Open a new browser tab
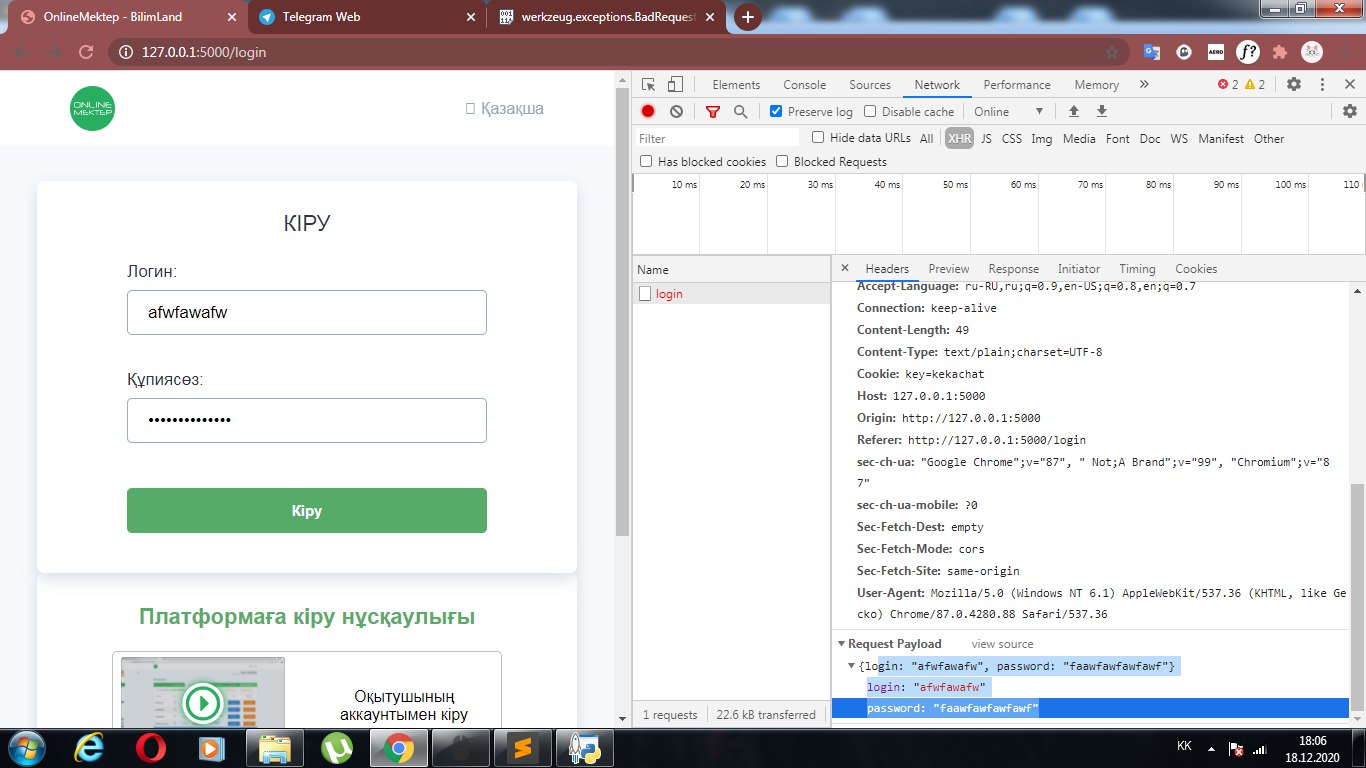This screenshot has width=1366, height=768. click(x=747, y=17)
